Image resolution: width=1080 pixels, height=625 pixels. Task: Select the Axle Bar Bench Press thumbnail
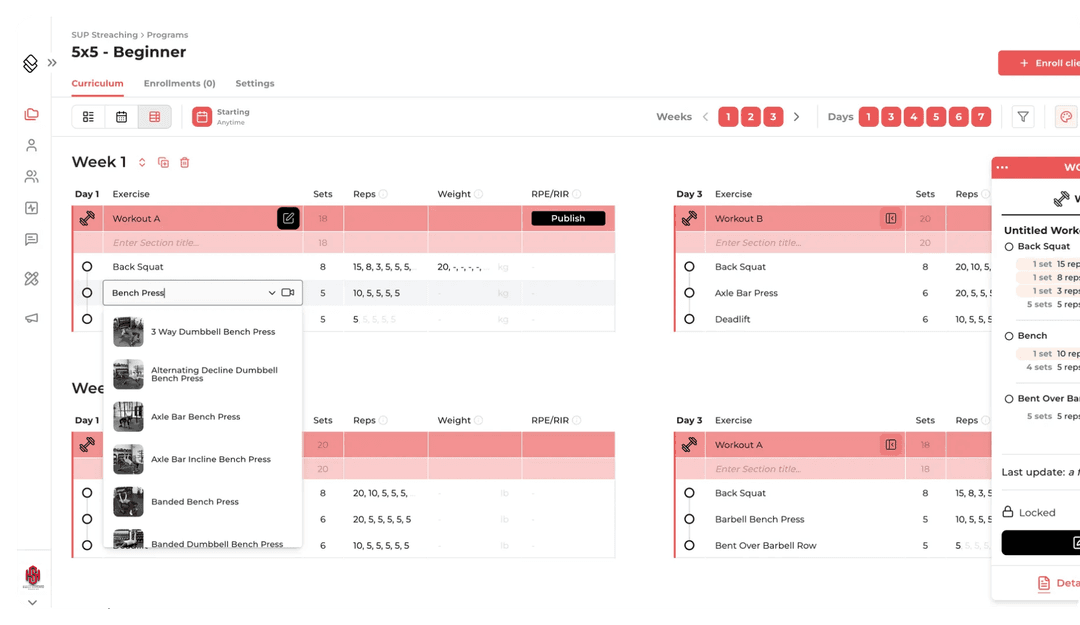[x=128, y=416]
